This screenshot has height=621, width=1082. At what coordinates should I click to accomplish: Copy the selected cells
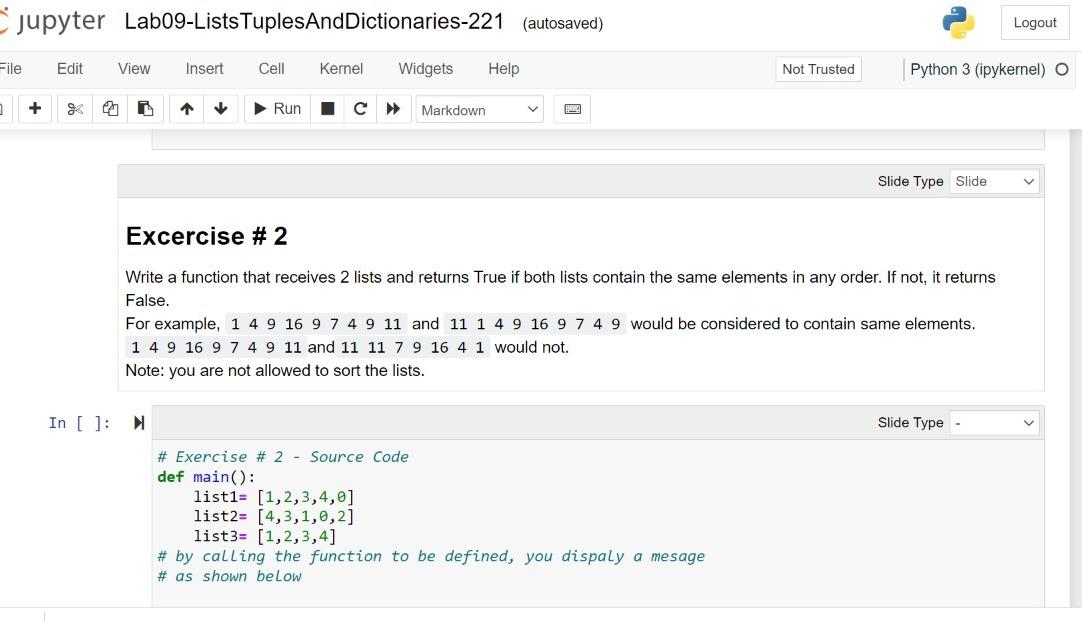click(110, 109)
